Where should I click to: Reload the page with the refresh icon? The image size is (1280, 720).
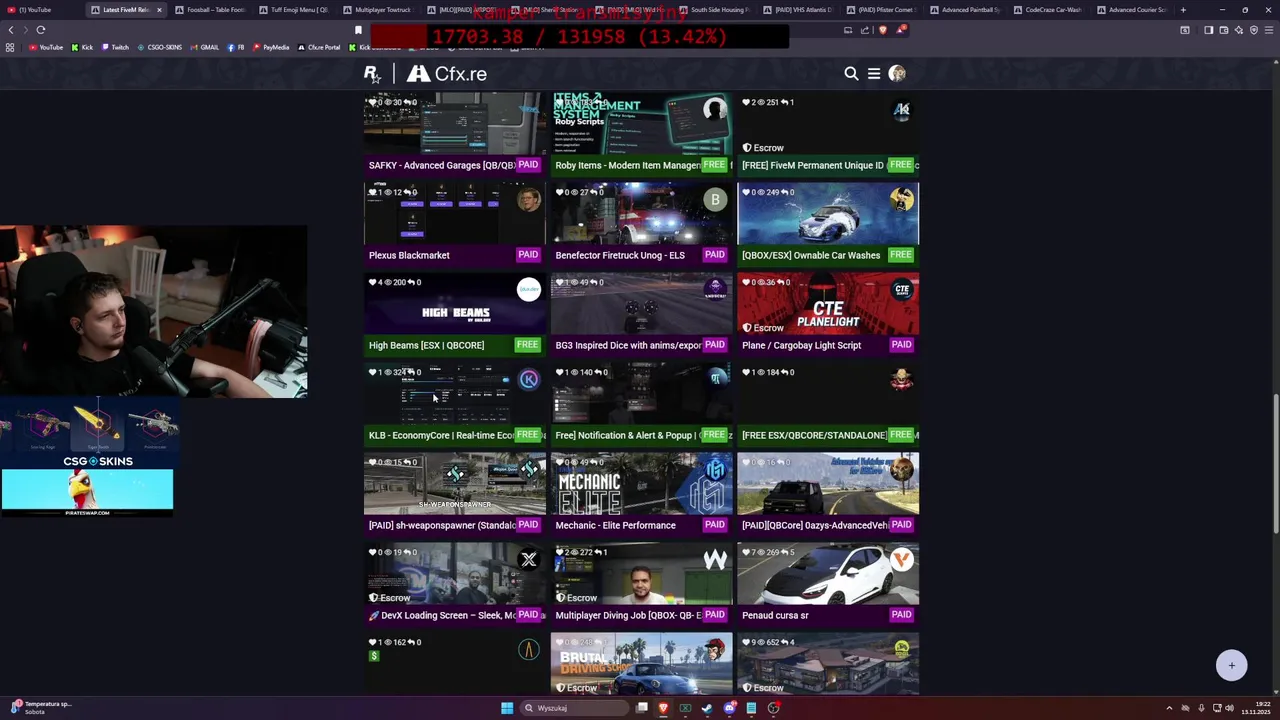coord(41,30)
